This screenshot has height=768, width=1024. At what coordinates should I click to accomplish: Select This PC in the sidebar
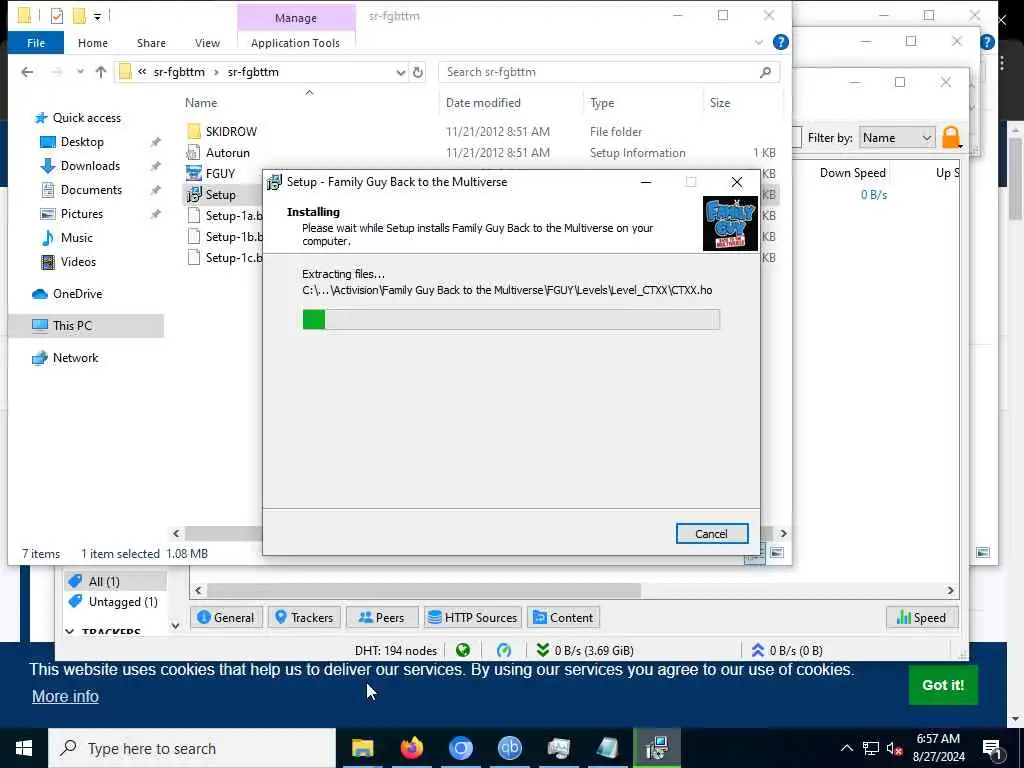click(86, 325)
